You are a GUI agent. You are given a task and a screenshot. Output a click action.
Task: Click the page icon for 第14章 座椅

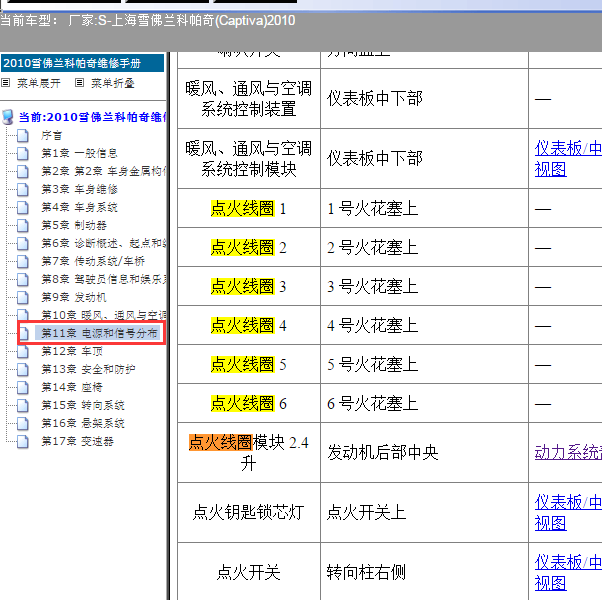coord(23,387)
